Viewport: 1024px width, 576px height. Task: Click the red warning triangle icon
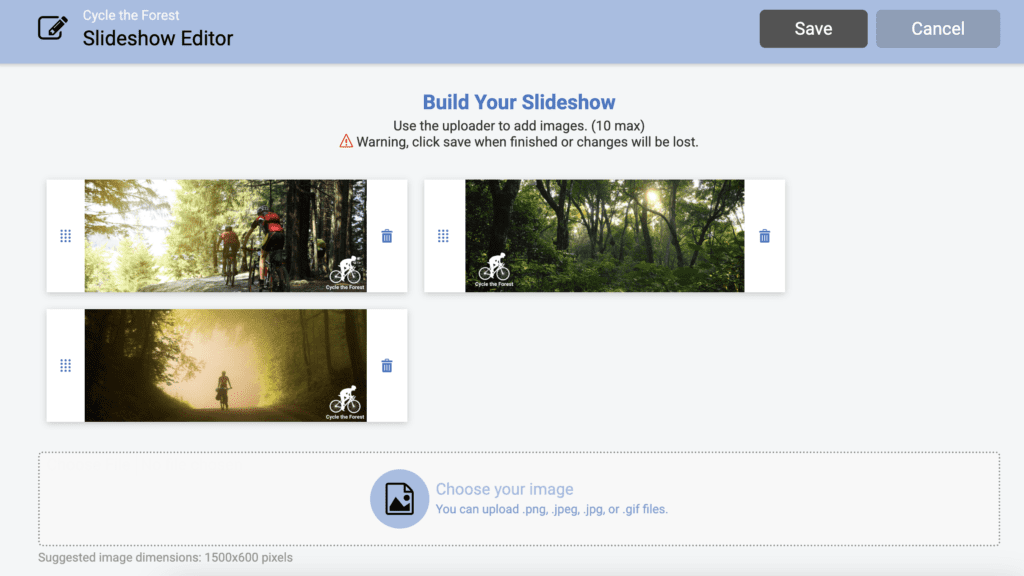point(346,141)
